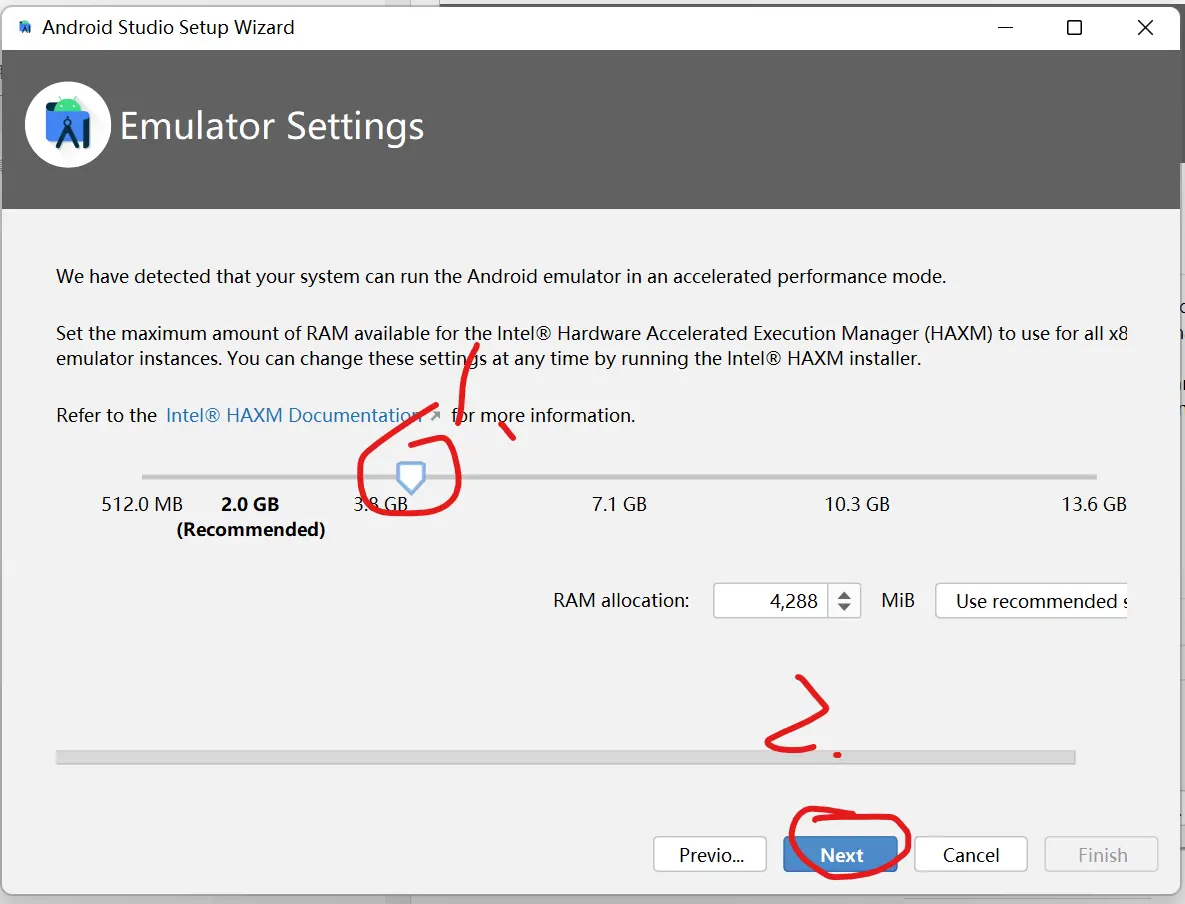This screenshot has width=1185, height=904.
Task: Click the Use recommended settings button
Action: [1034, 601]
